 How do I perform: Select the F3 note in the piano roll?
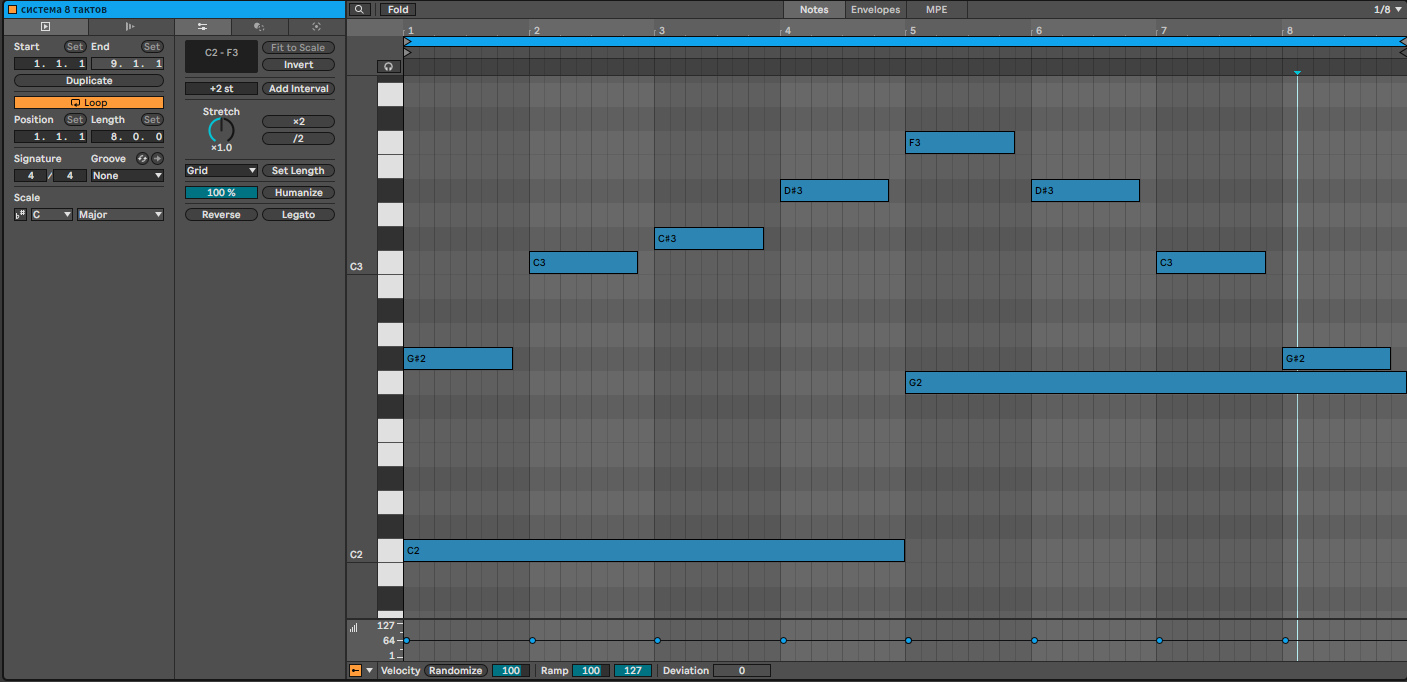pyautogui.click(x=960, y=142)
